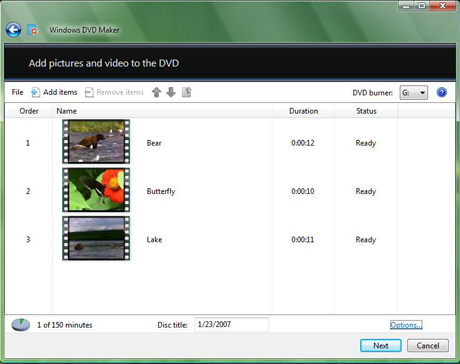Click the disc usage pie chart icon

(21, 325)
